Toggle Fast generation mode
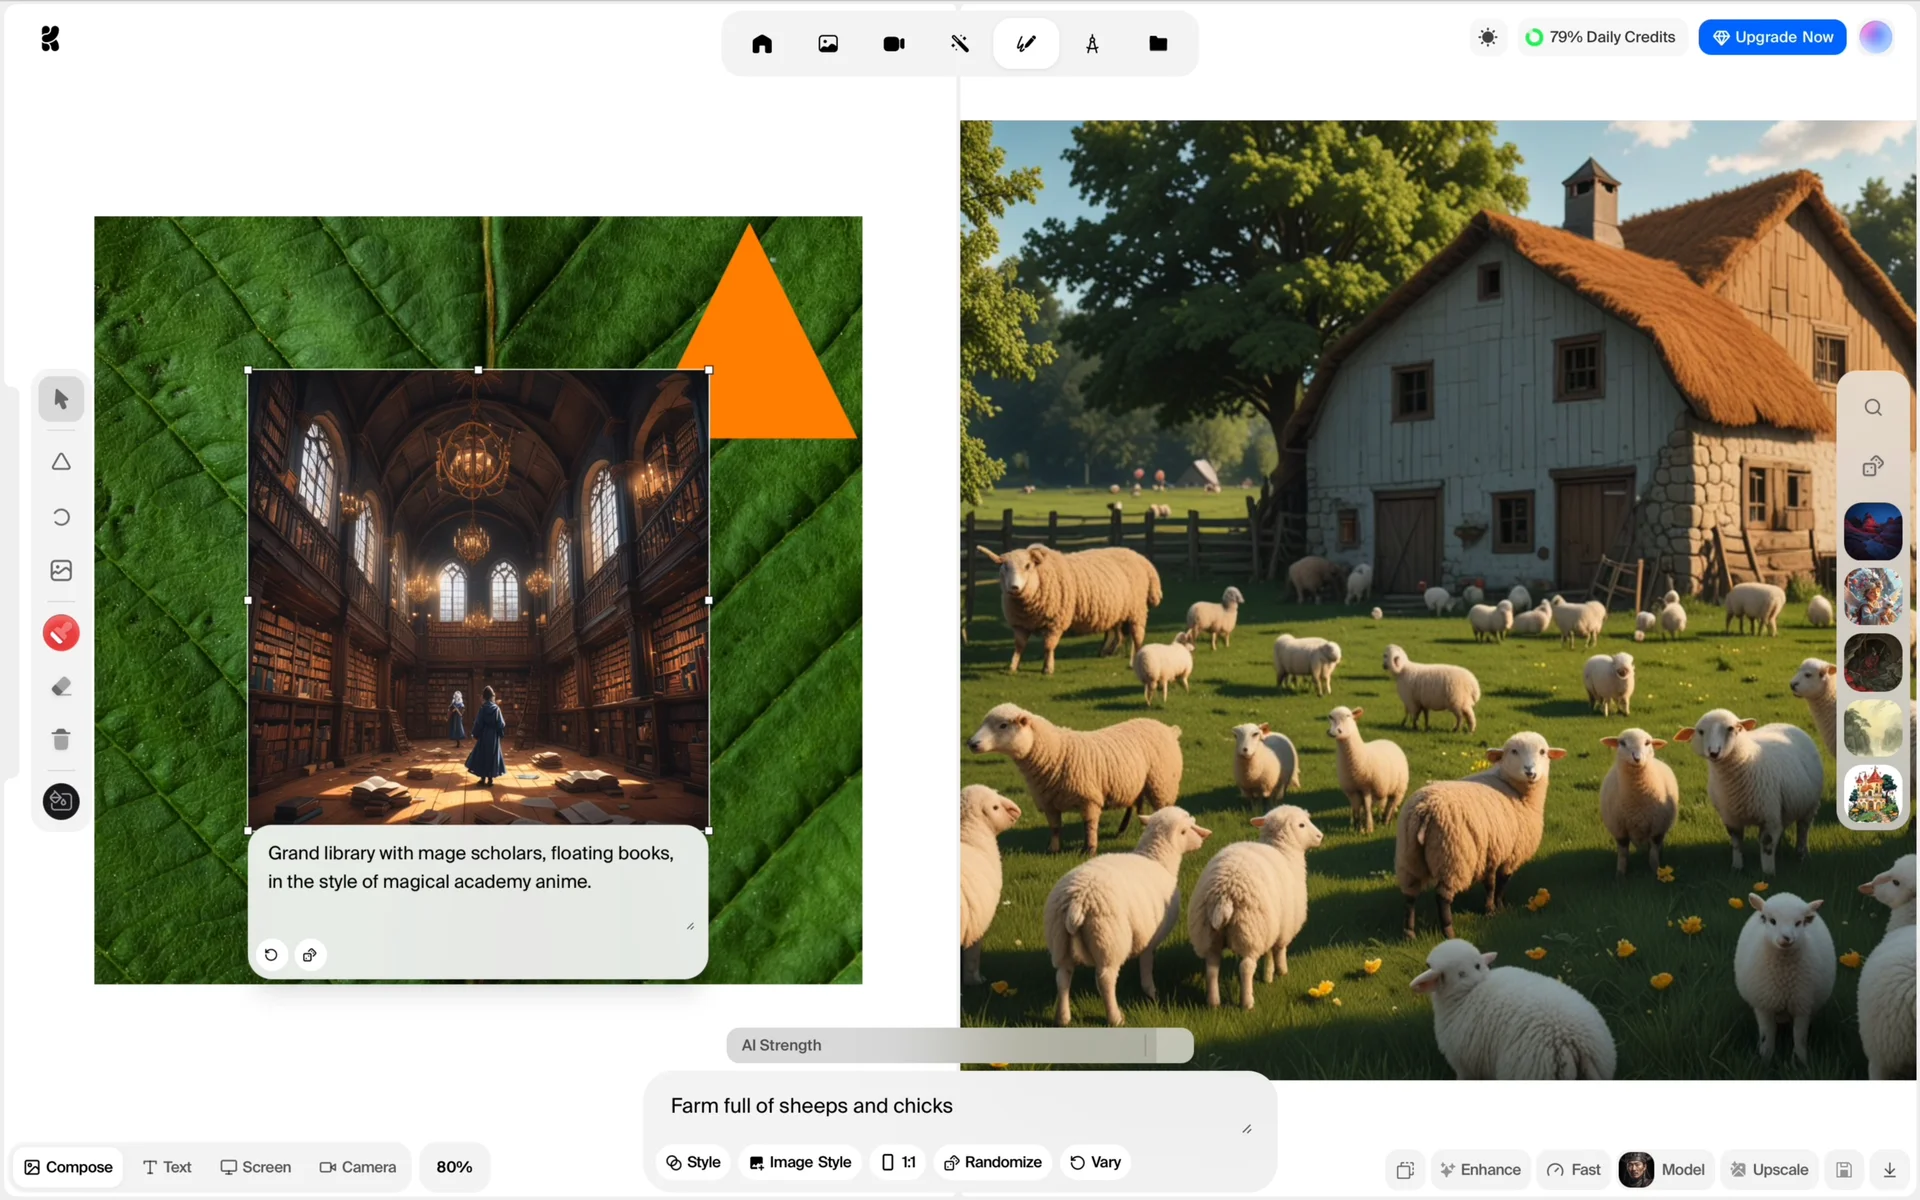This screenshot has width=1920, height=1200. (1574, 1169)
